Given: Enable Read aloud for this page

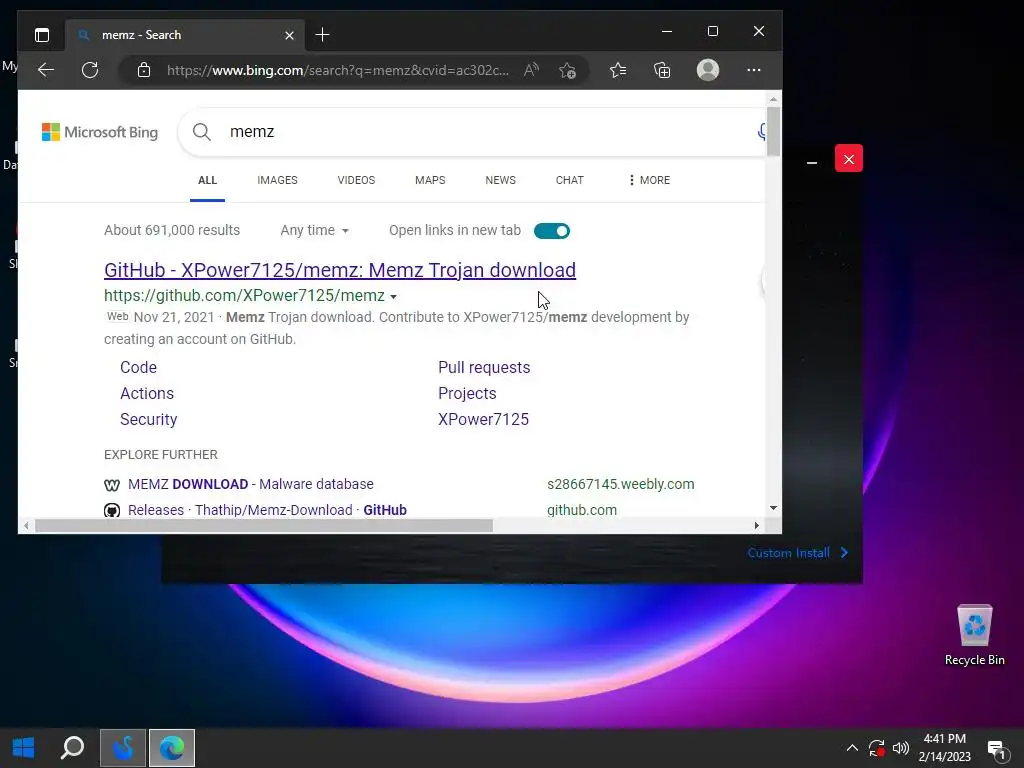Looking at the screenshot, I should (x=532, y=70).
